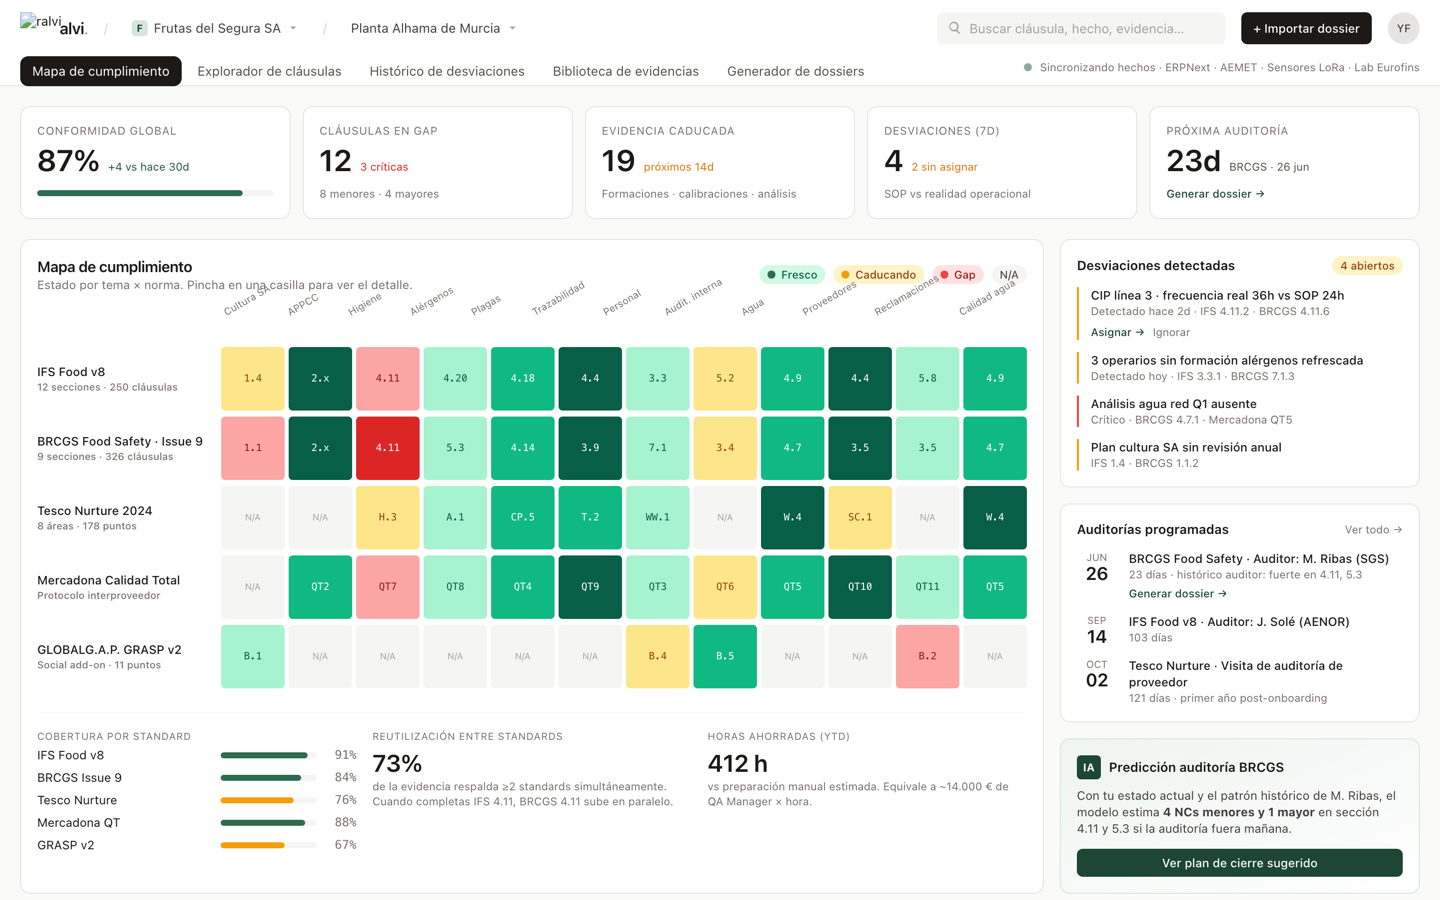Click GRASP v2 coverage bar 67%
Viewport: 1440px width, 900px height.
[268, 846]
